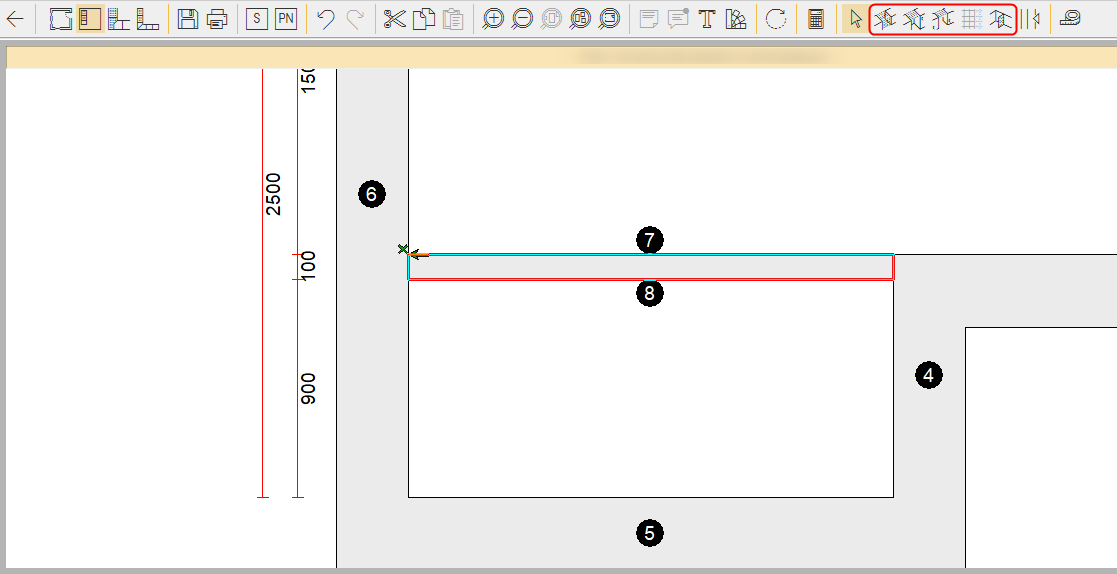Activate the arrow selection pointer tool
This screenshot has width=1117, height=574.
coord(854,19)
